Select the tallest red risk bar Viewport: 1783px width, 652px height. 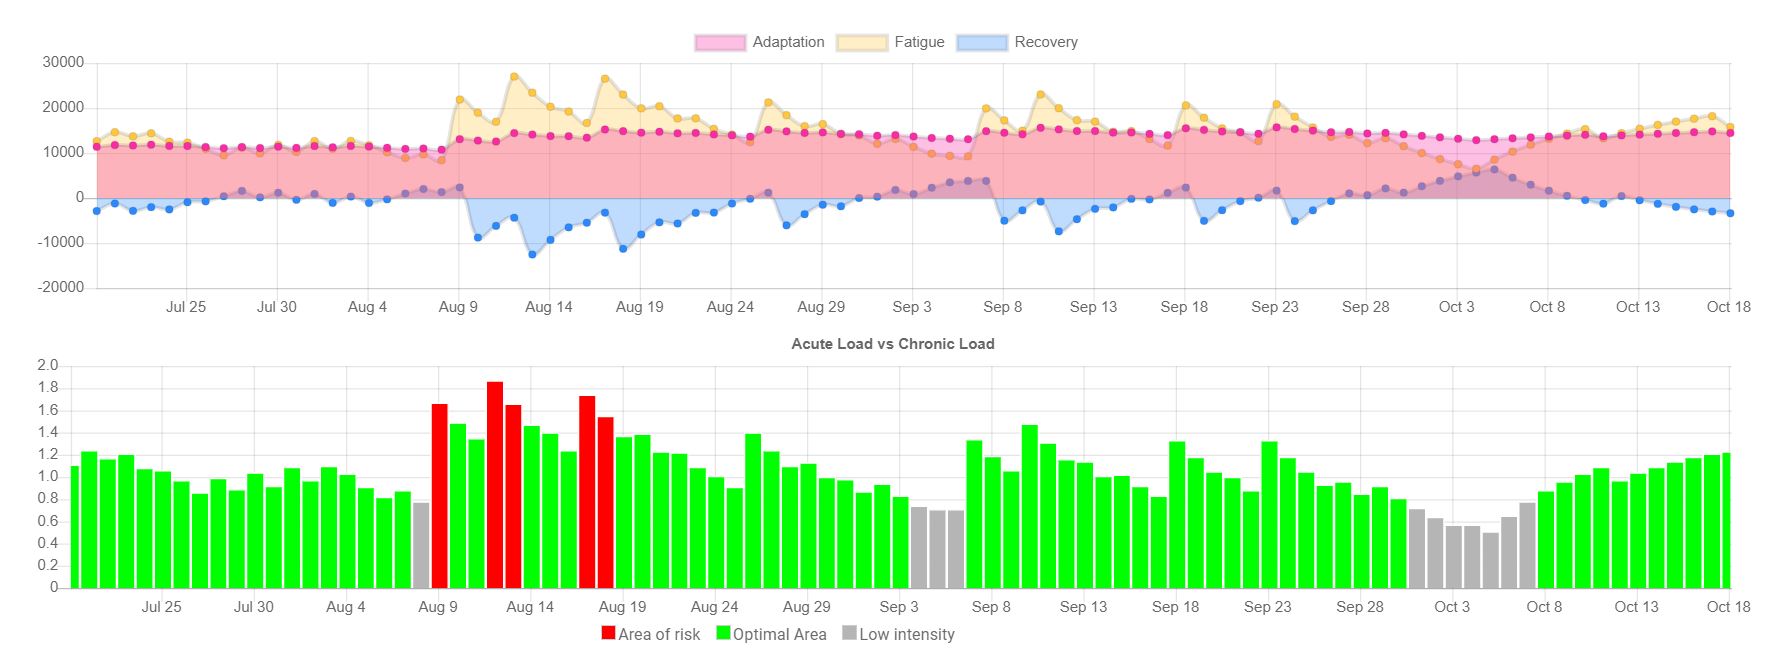[x=495, y=485]
